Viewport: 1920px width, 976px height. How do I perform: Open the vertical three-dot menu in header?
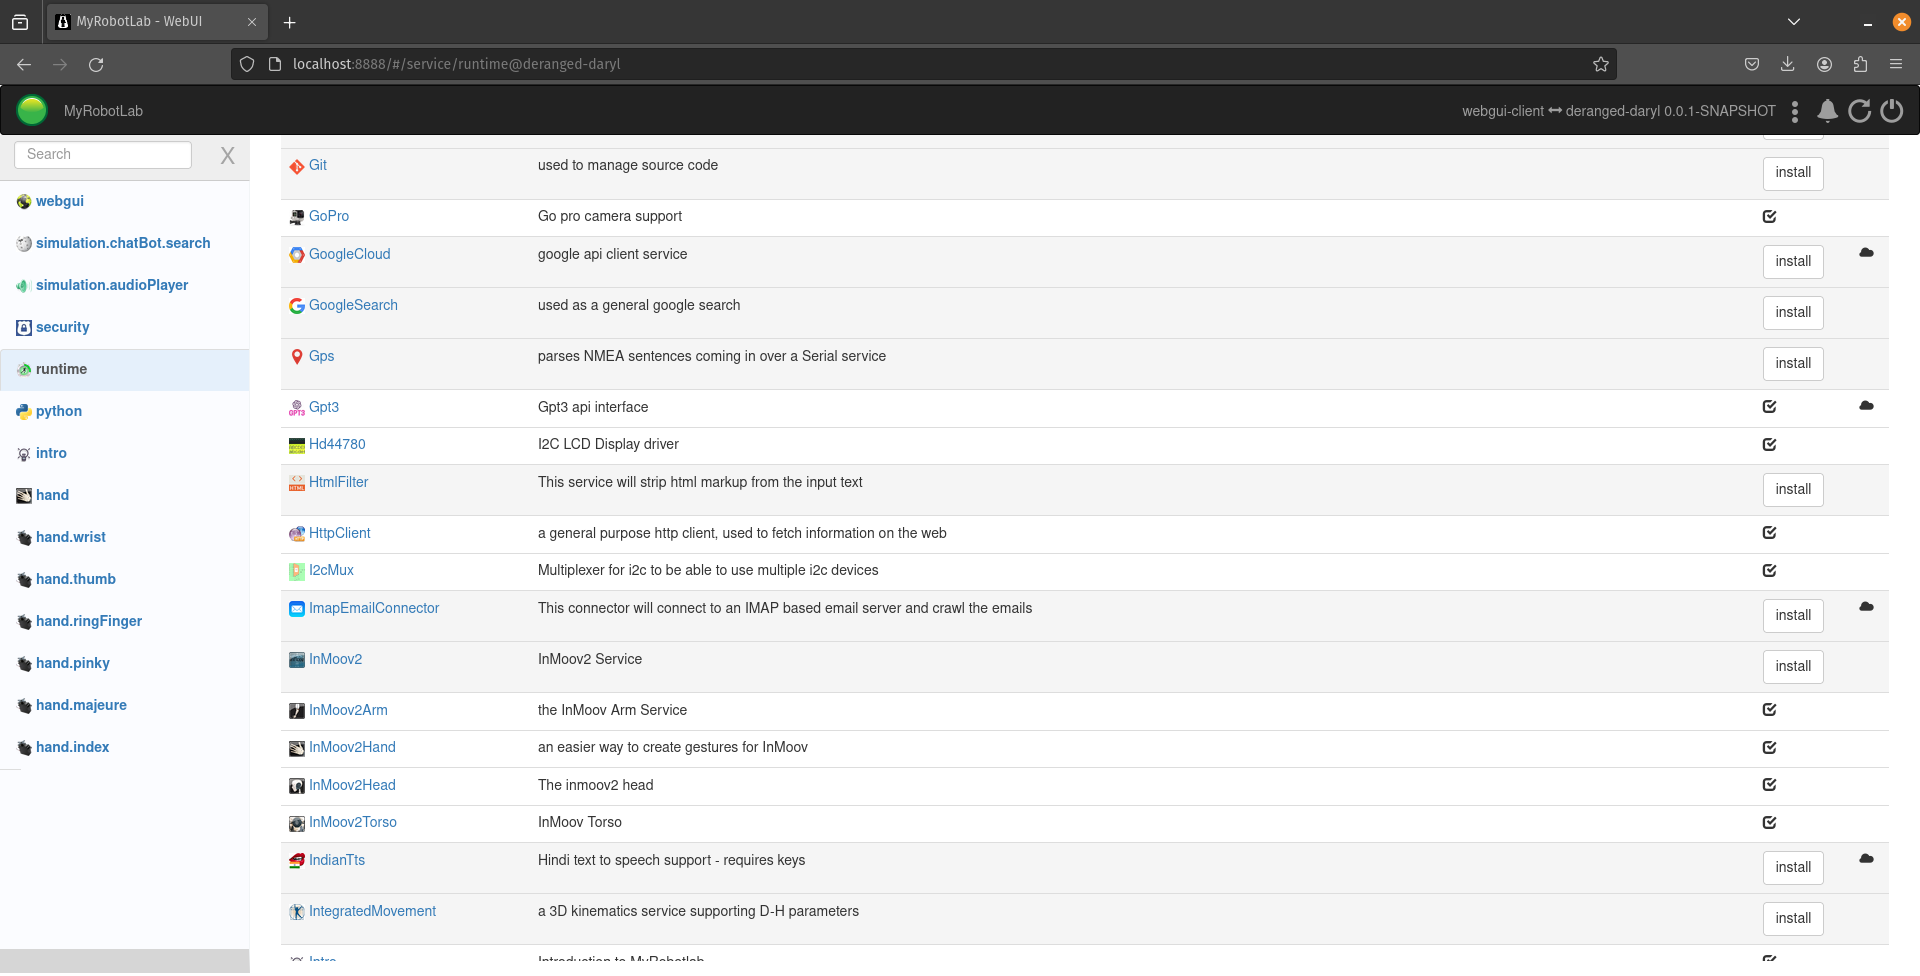[x=1795, y=111]
